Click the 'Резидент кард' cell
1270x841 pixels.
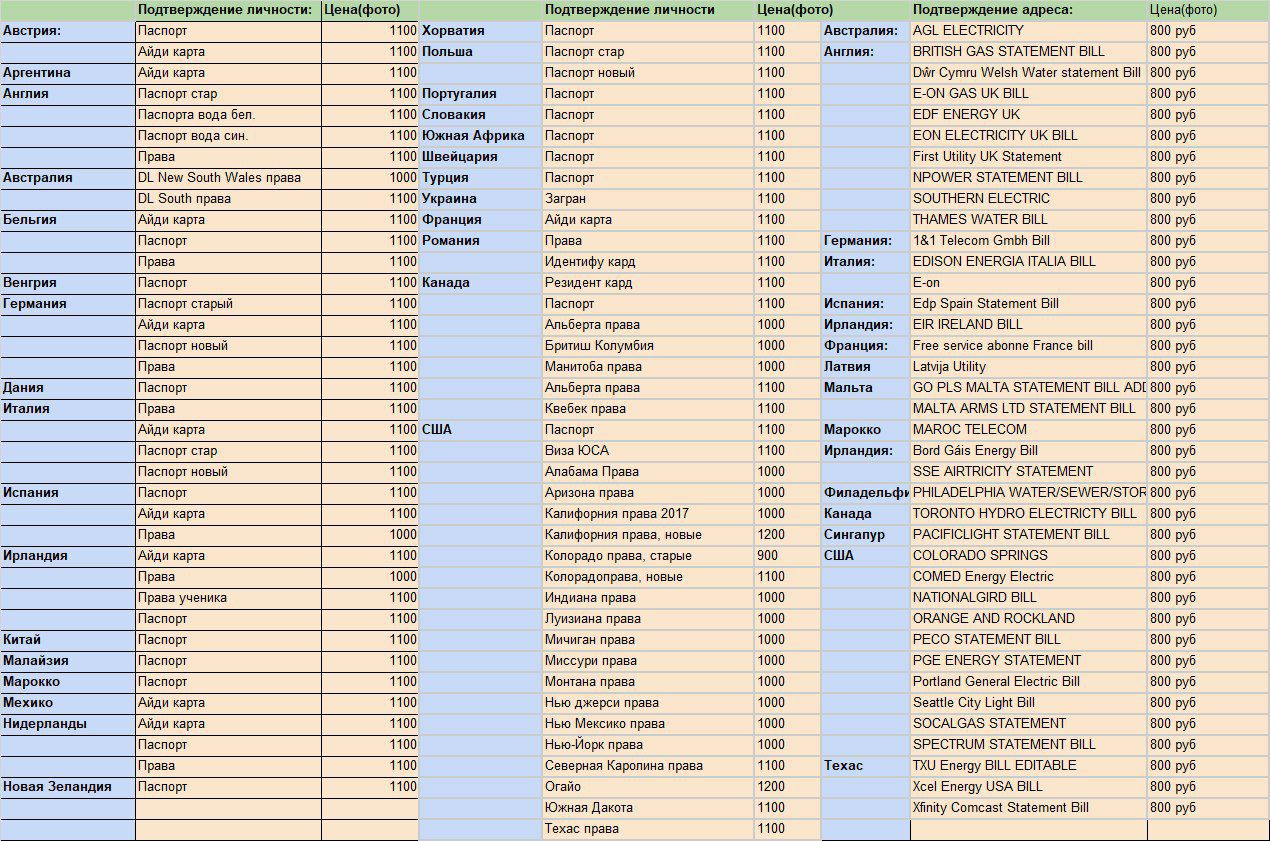pyautogui.click(x=648, y=283)
